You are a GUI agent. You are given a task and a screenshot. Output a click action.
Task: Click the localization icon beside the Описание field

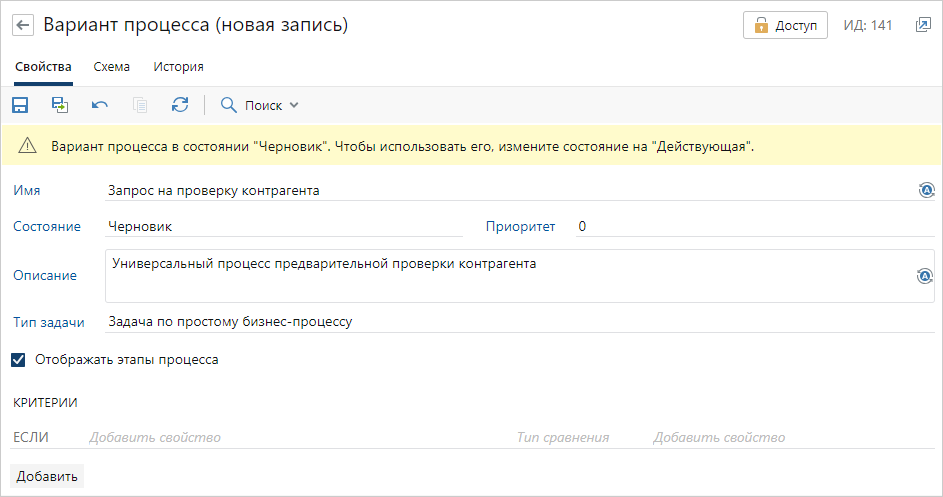tap(925, 276)
